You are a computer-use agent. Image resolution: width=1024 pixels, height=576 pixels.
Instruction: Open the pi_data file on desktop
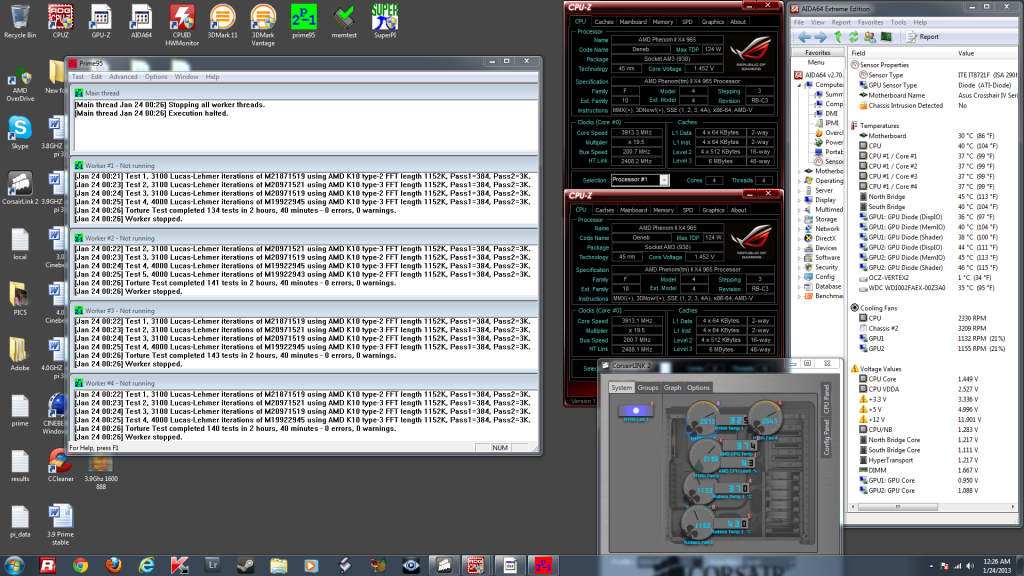[x=20, y=521]
